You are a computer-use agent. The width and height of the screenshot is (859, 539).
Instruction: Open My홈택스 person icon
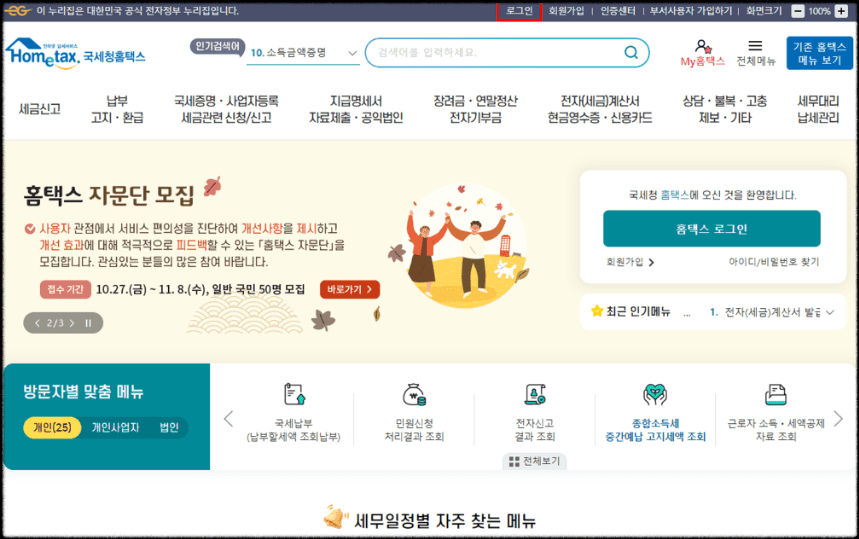(702, 45)
